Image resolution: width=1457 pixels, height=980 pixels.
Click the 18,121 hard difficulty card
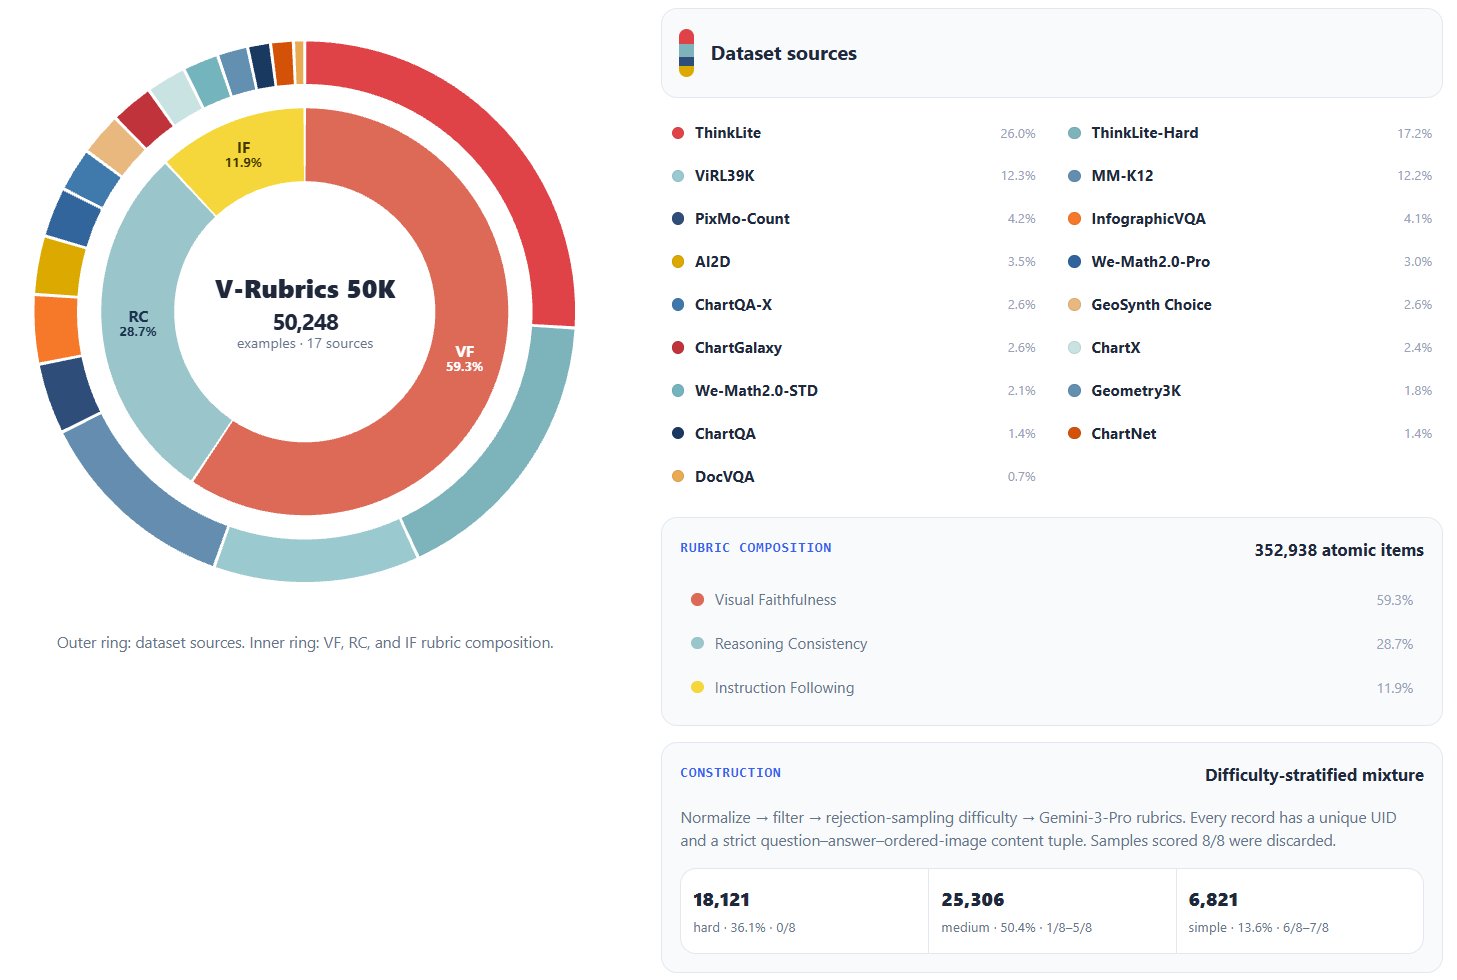(x=804, y=911)
